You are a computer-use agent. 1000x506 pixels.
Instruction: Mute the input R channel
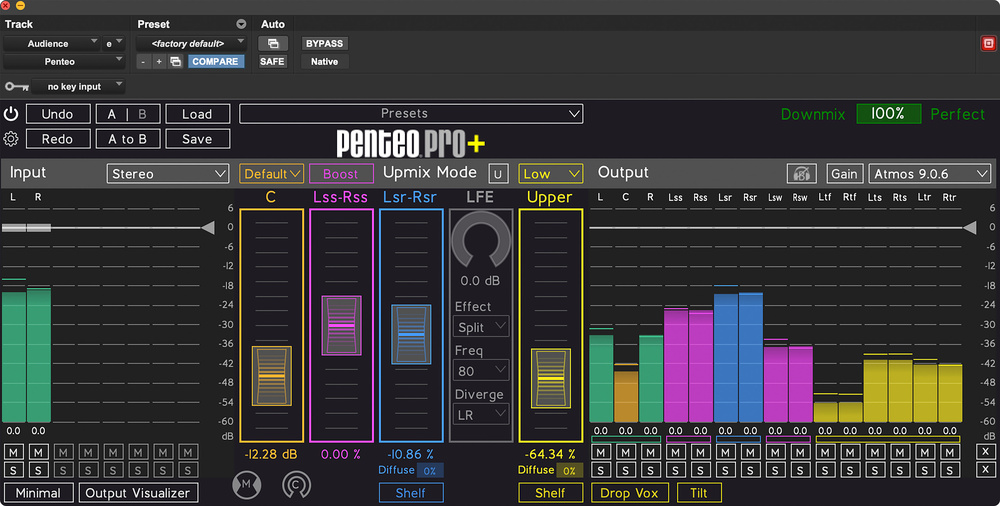coord(38,452)
